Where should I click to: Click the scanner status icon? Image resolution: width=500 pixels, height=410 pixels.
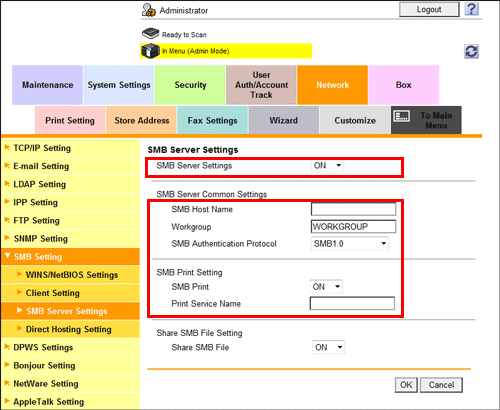click(151, 34)
